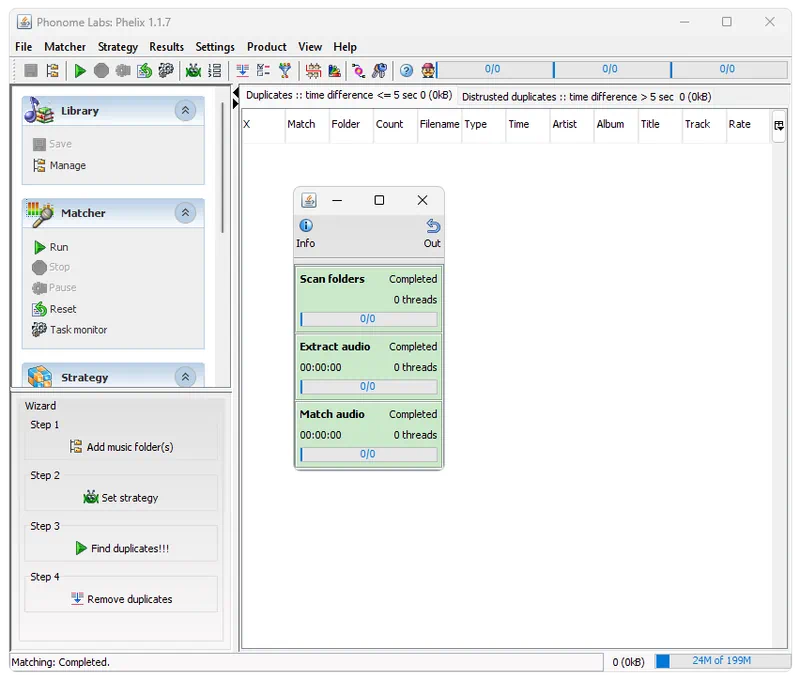Open Task monitor from Matcher panel
Image resolution: width=800 pixels, height=680 pixels.
point(69,330)
